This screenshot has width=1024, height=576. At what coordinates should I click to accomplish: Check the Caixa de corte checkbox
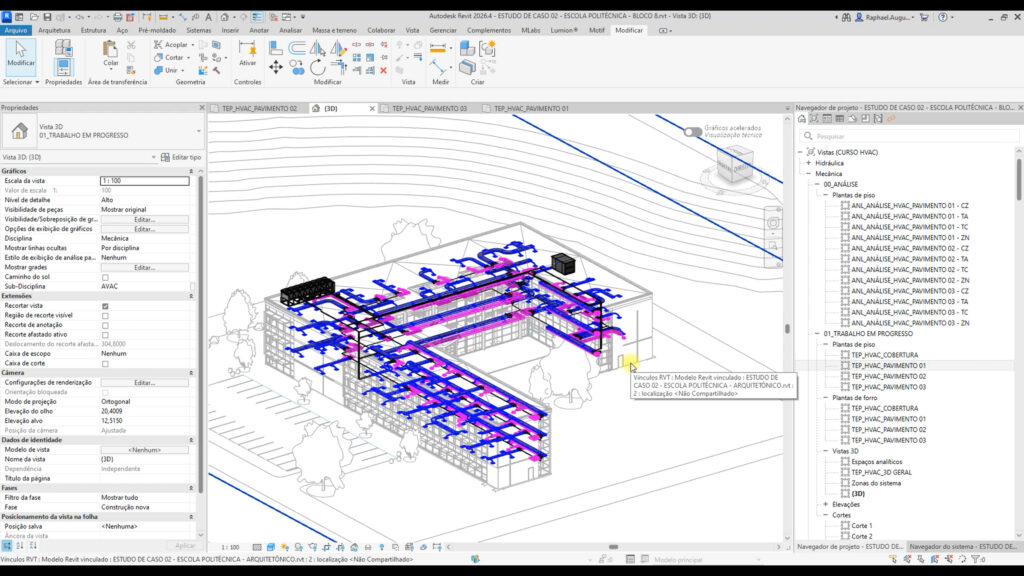pyautogui.click(x=105, y=364)
